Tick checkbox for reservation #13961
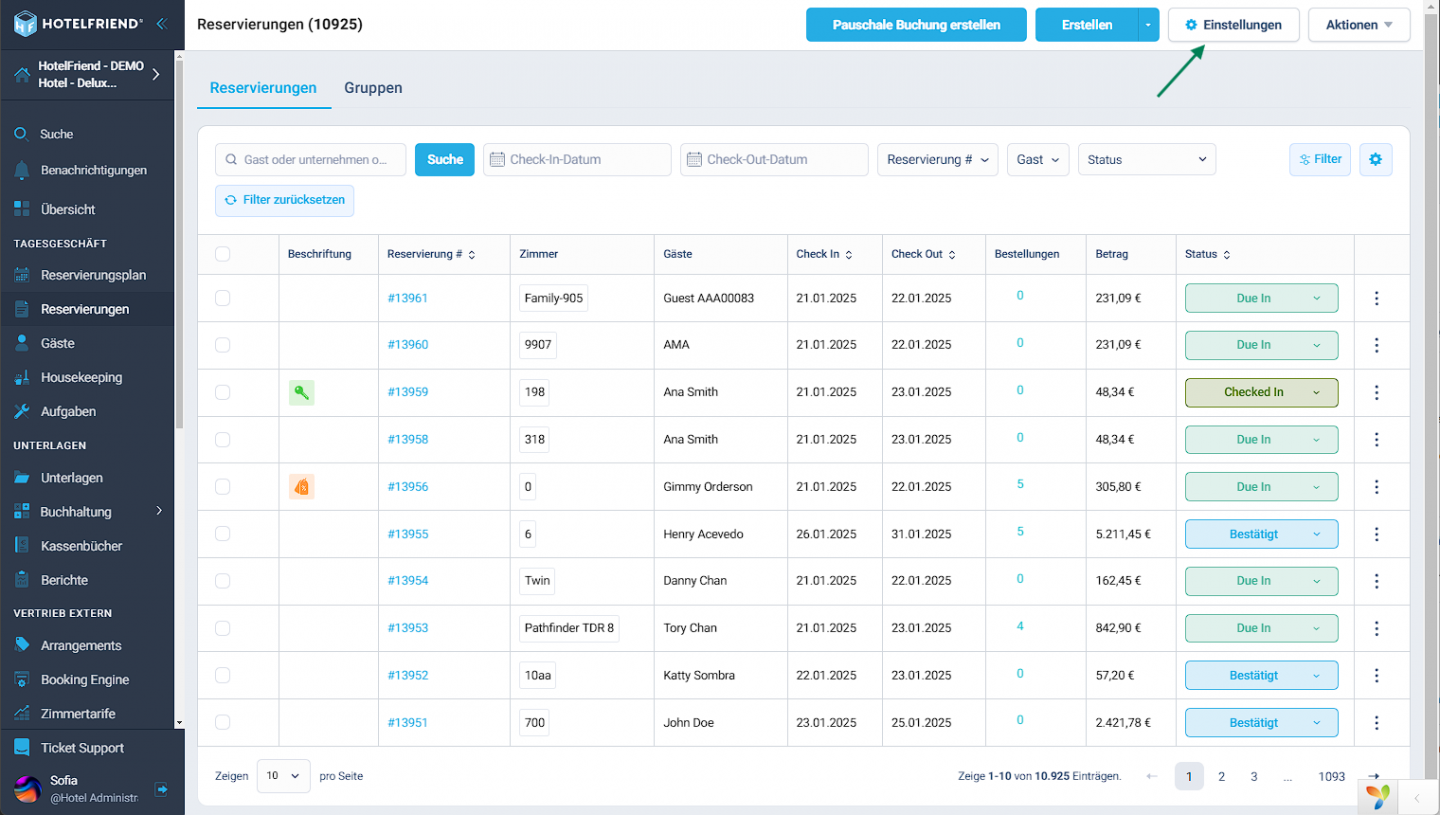 coord(222,298)
